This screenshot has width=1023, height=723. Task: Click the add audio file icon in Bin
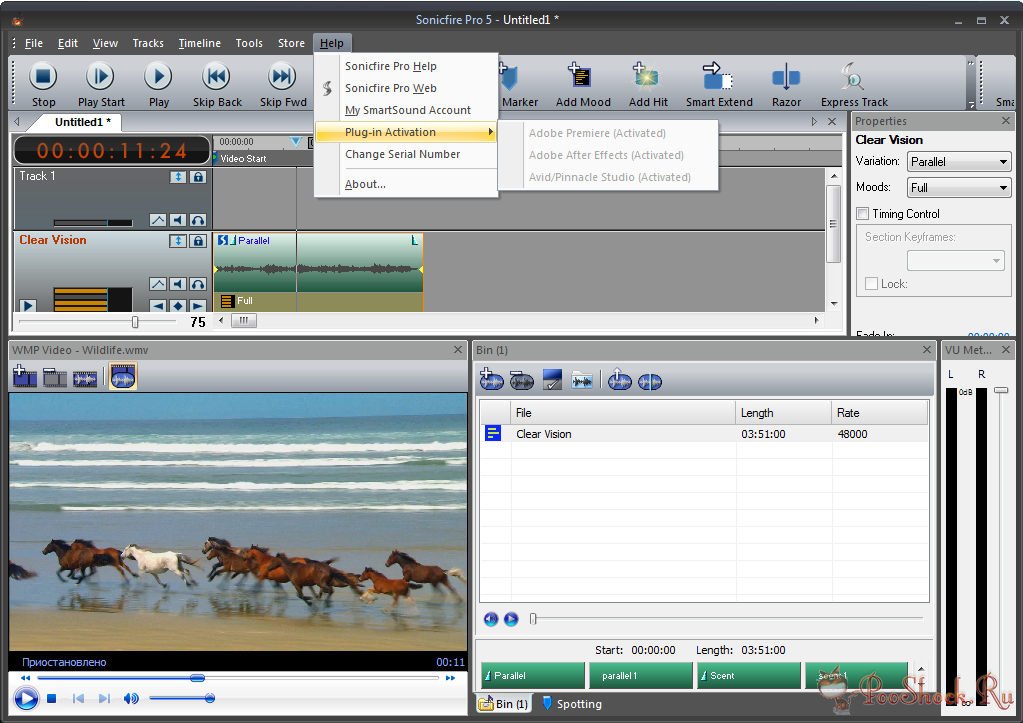491,379
